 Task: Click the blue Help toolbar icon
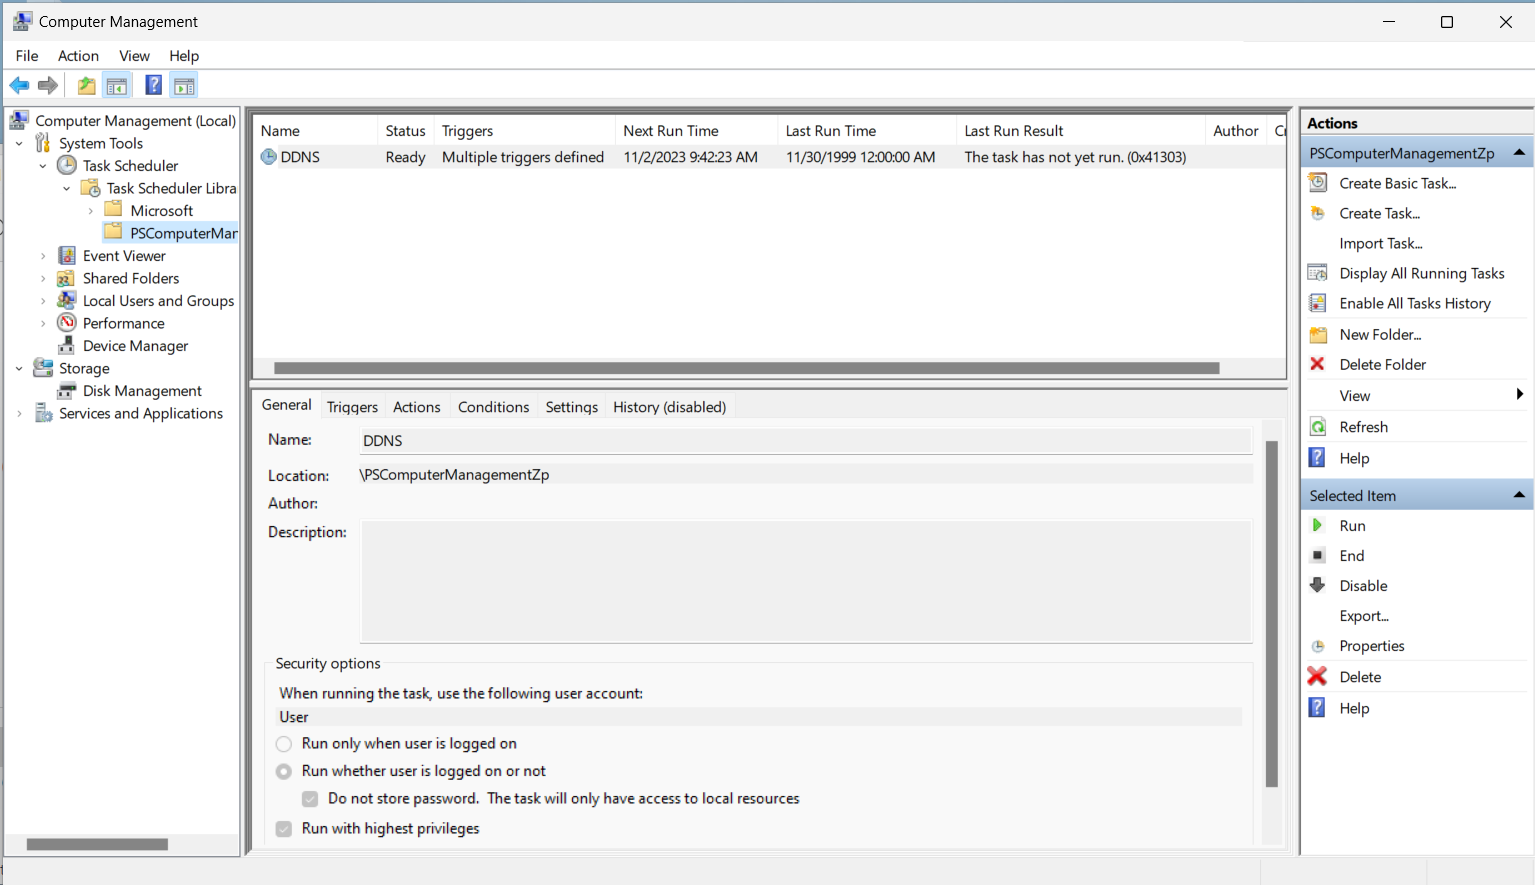click(x=153, y=86)
